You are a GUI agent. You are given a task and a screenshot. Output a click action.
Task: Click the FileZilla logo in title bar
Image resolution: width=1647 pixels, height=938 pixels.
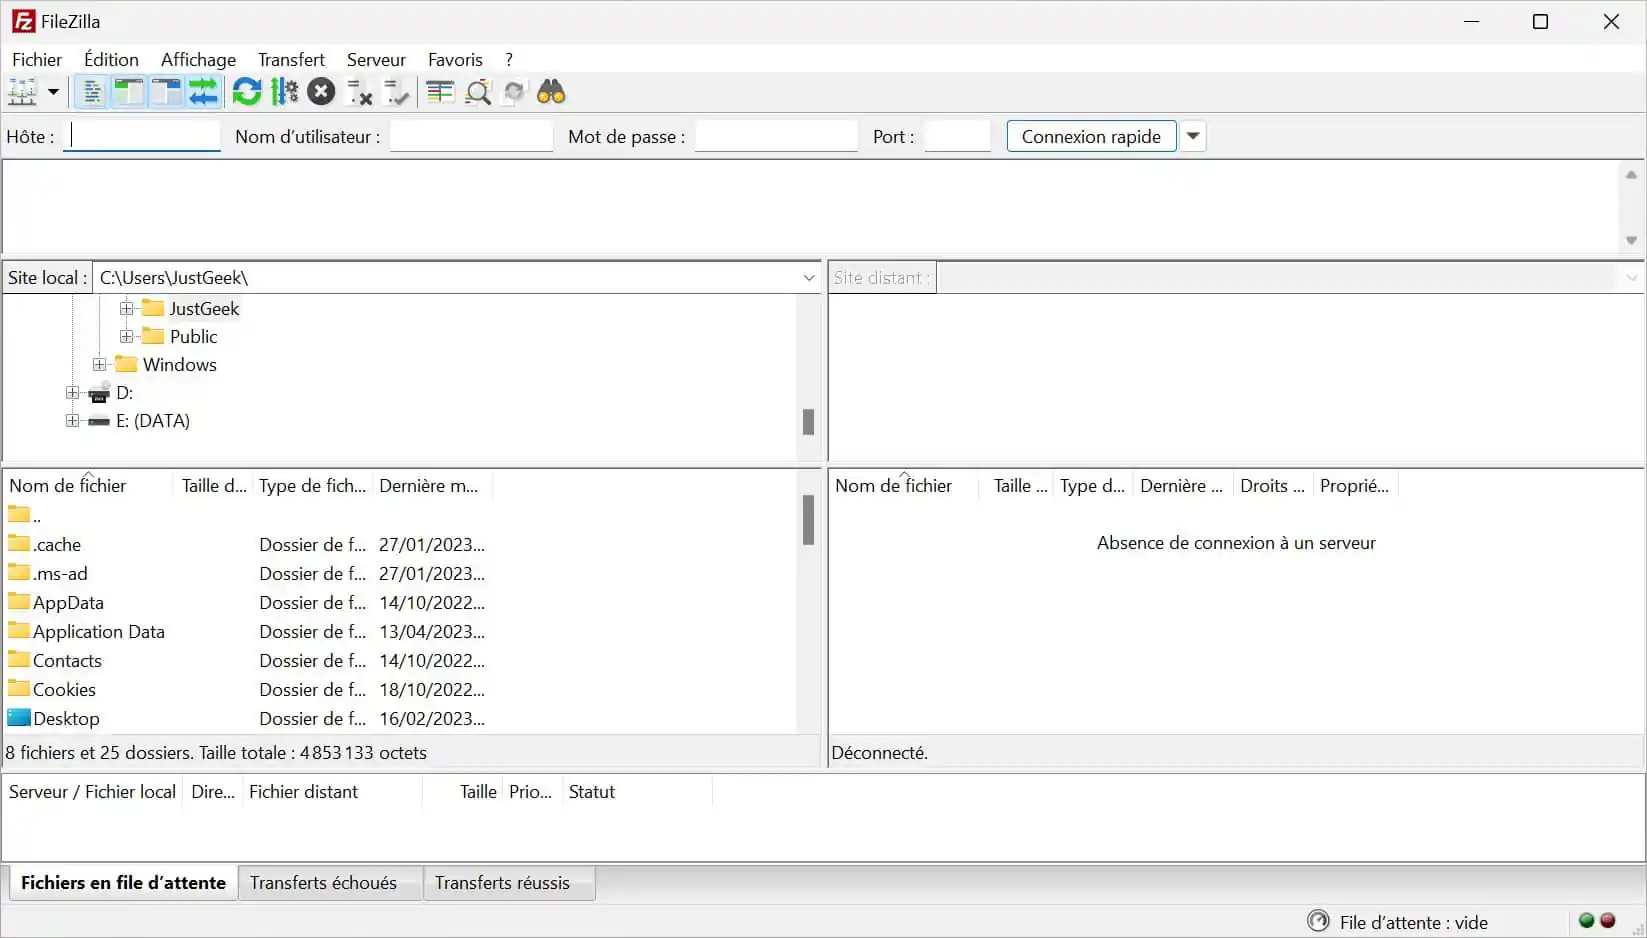point(23,21)
